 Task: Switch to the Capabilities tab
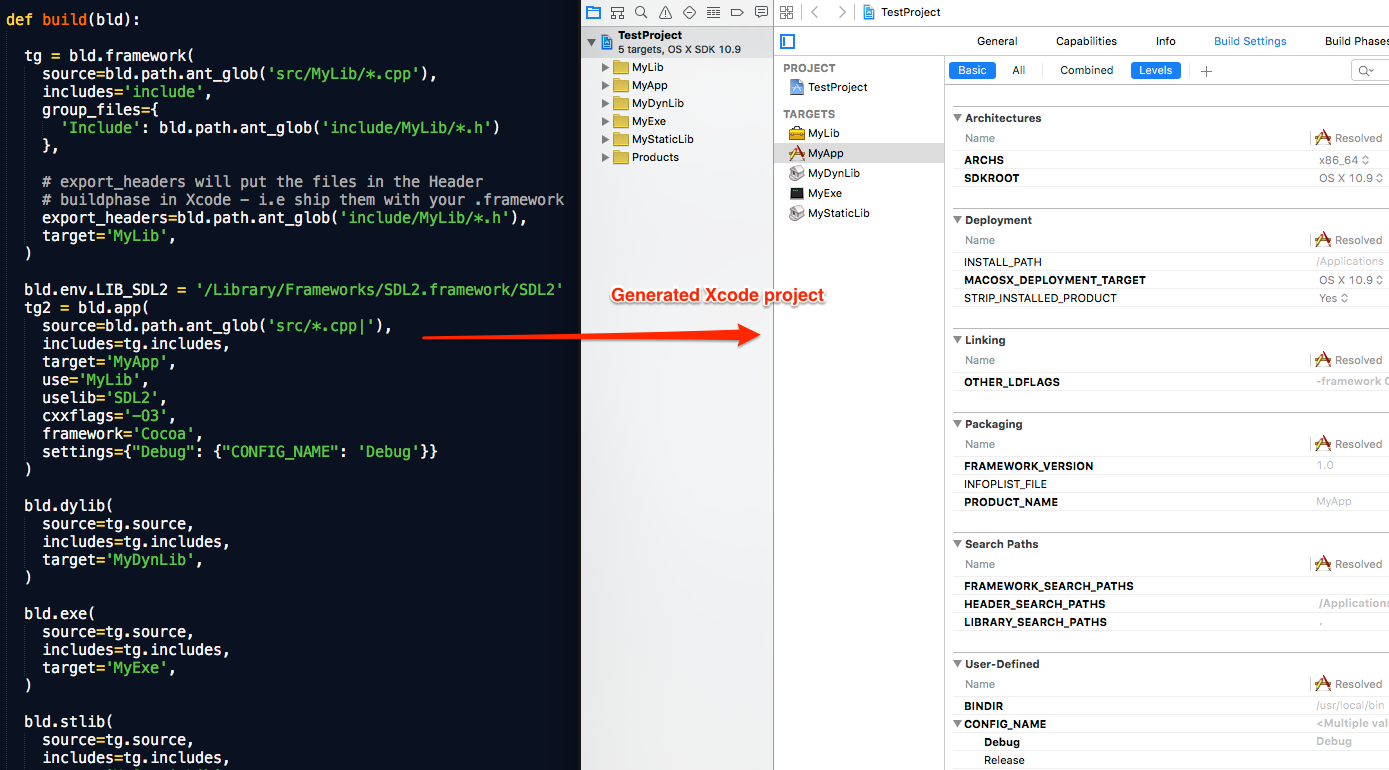click(1086, 41)
